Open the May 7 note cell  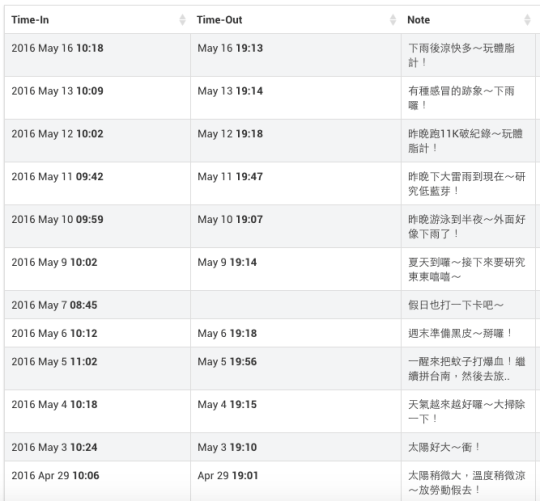468,305
